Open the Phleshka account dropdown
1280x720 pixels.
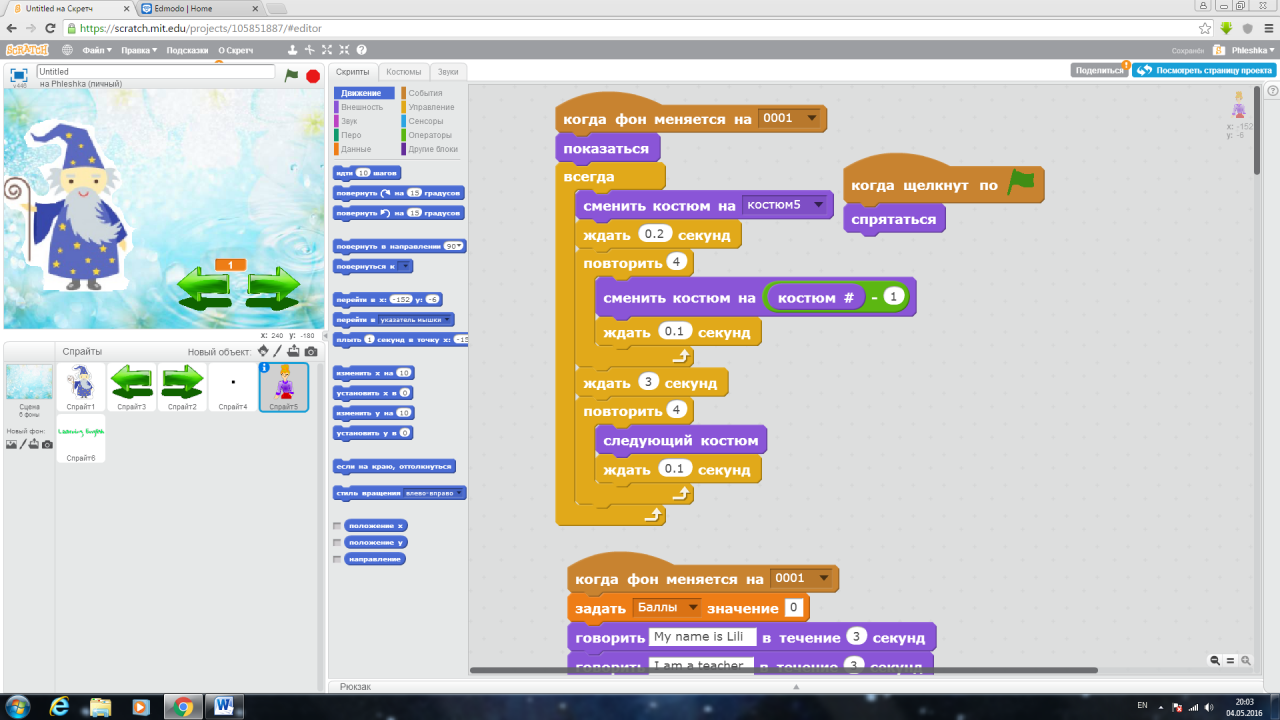(x=1253, y=50)
